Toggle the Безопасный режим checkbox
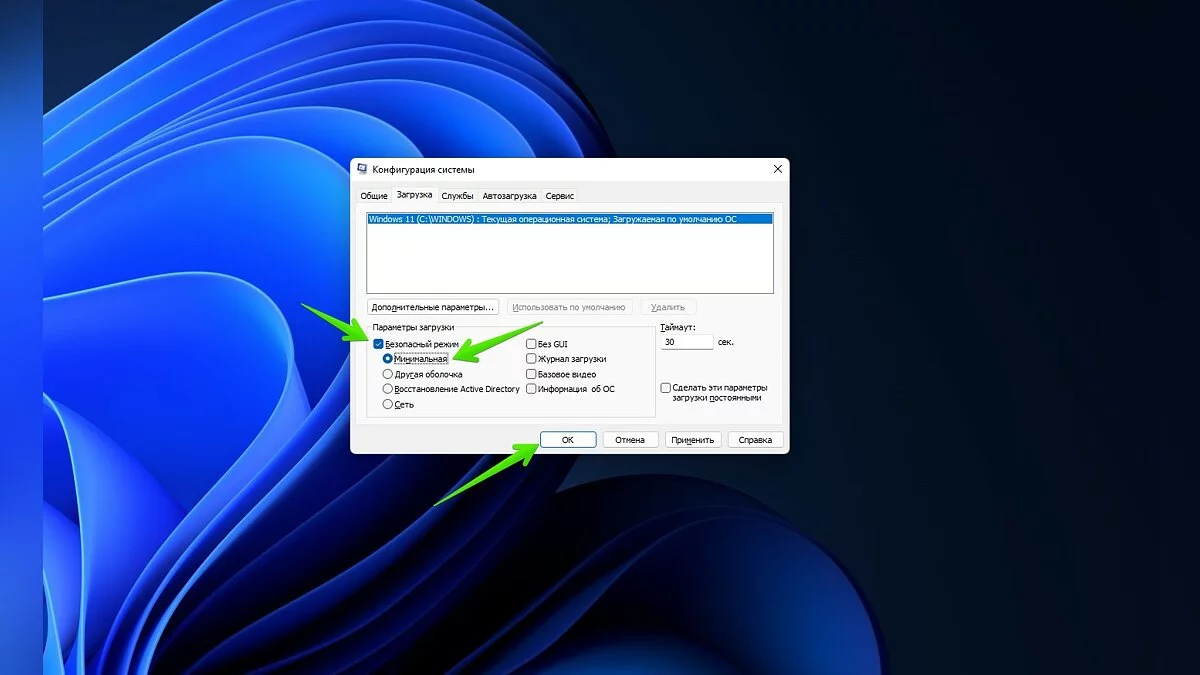The height and width of the screenshot is (675, 1200). click(x=379, y=344)
